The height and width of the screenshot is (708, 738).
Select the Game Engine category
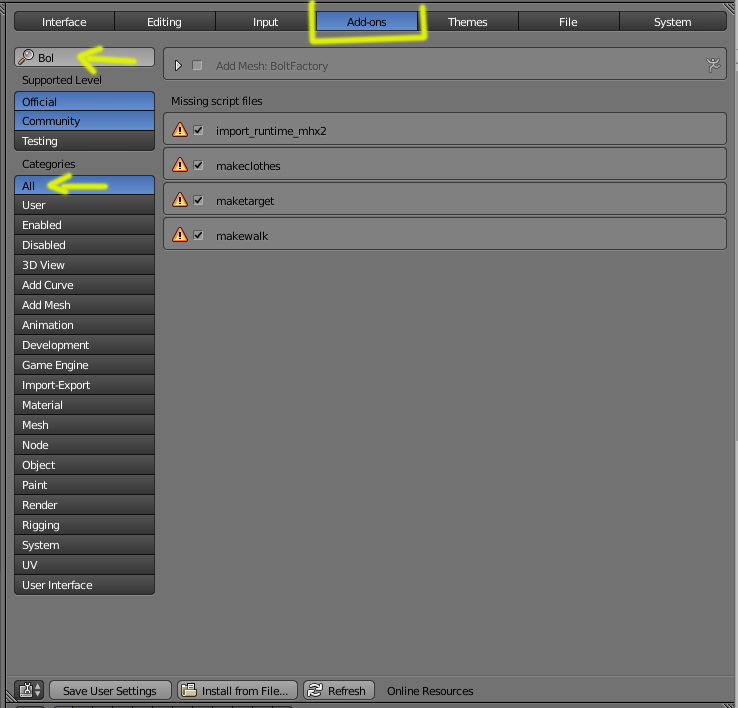[x=85, y=365]
